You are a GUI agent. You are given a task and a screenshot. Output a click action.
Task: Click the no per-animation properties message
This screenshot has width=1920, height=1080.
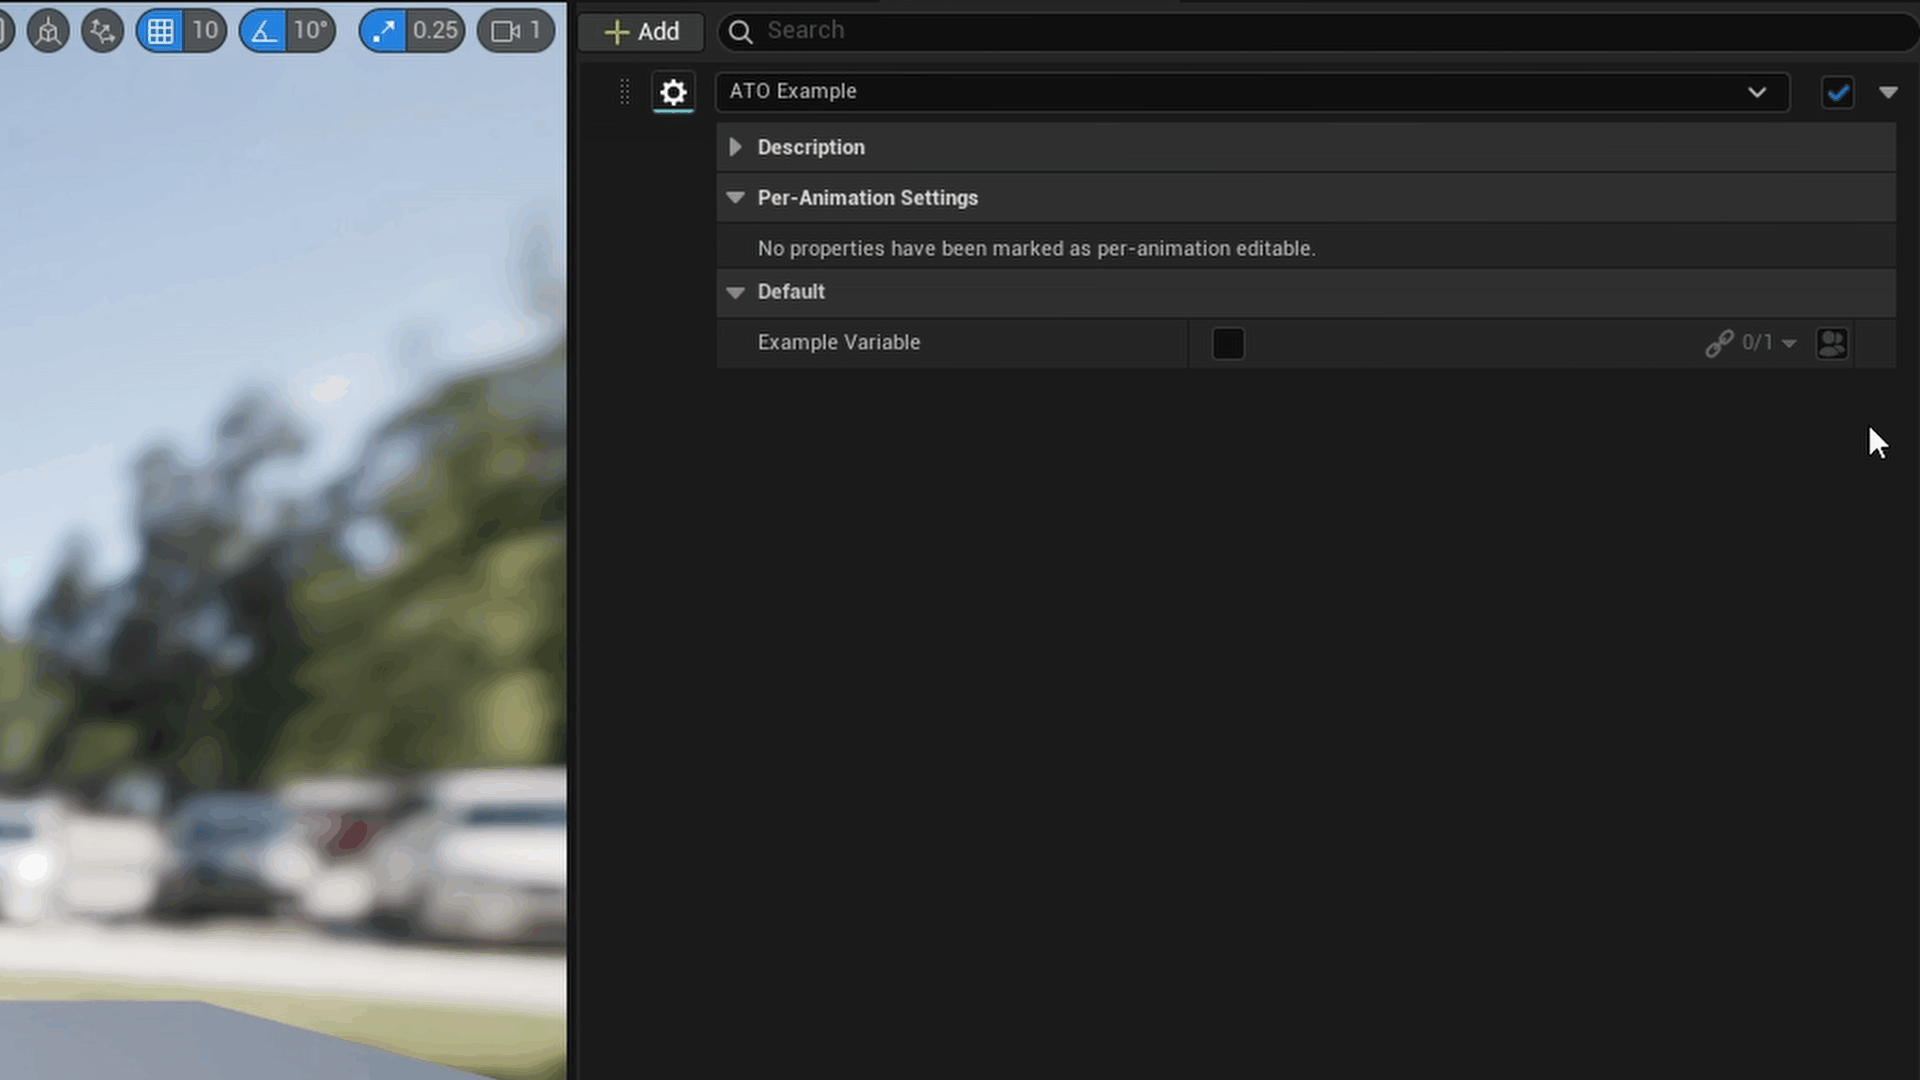(1036, 248)
